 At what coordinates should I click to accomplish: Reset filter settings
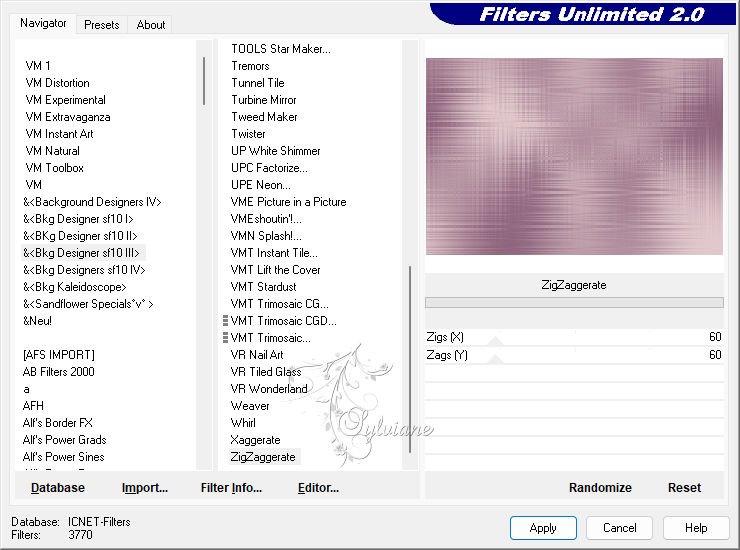click(x=684, y=487)
